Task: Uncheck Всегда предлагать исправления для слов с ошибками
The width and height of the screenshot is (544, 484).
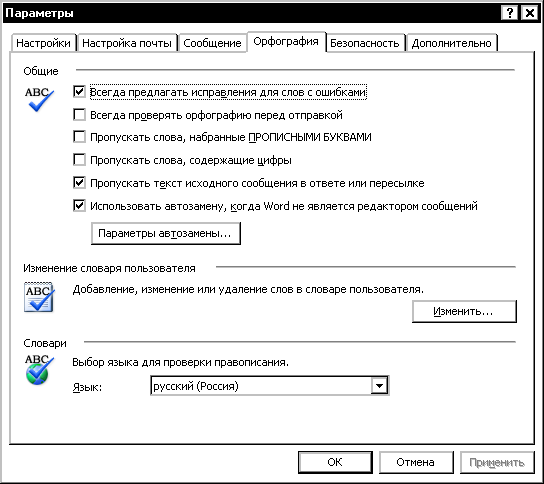Action: 79,92
